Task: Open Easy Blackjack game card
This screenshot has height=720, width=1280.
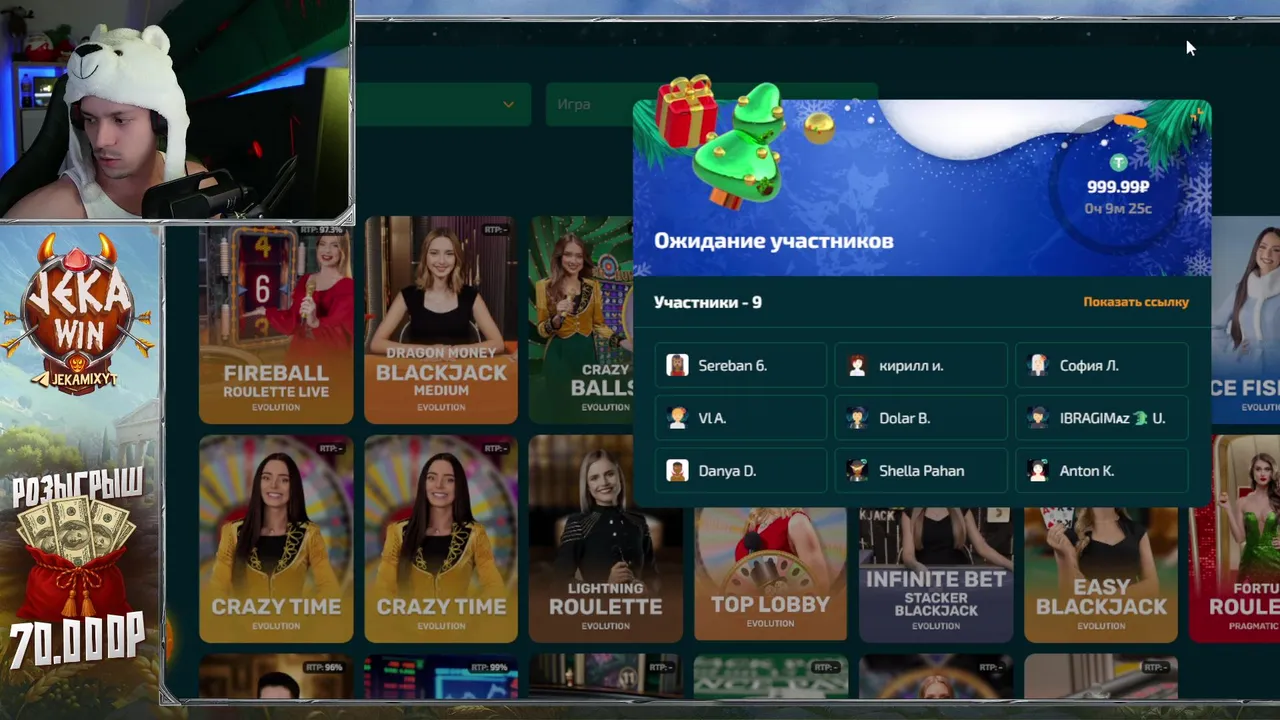Action: [x=1101, y=575]
